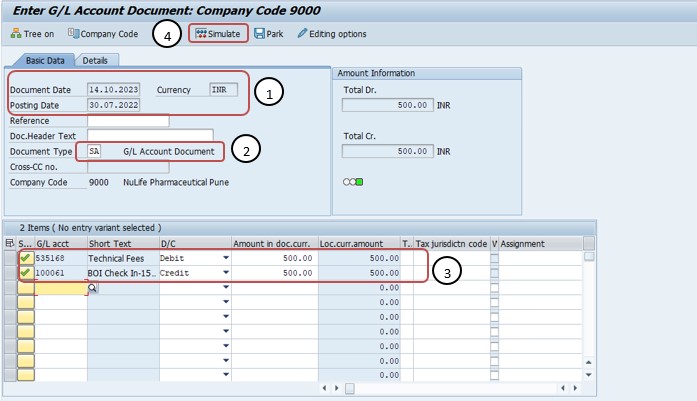The image size is (697, 401).
Task: Open the D/C dropdown in third item row
Action: tap(226, 287)
